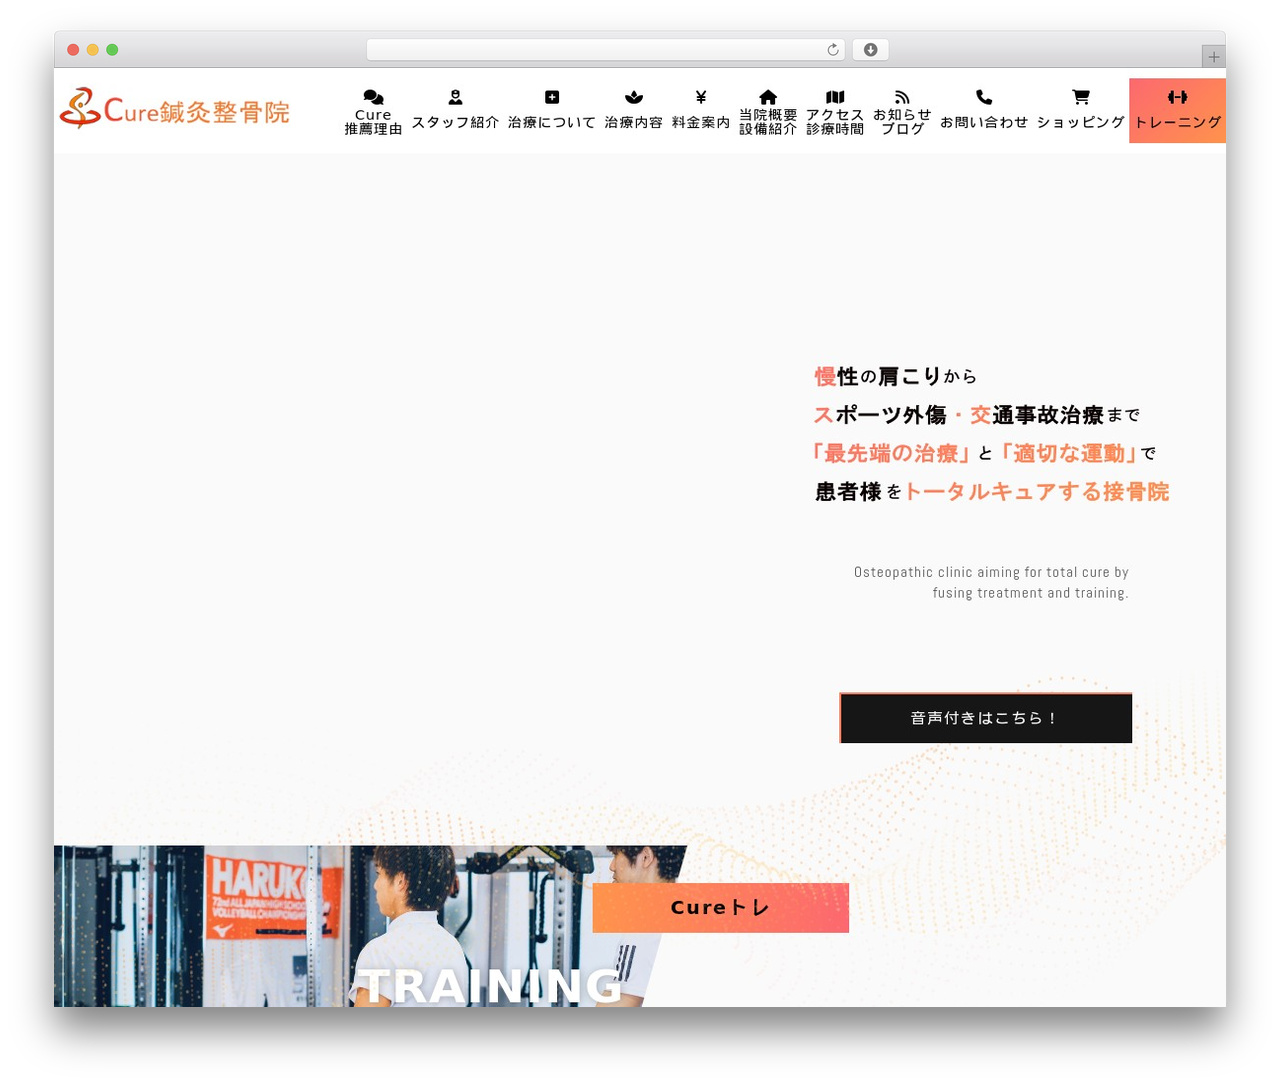1280x1084 pixels.
Task: Click the トレーニング dumbbell icon
Action: pyautogui.click(x=1177, y=97)
